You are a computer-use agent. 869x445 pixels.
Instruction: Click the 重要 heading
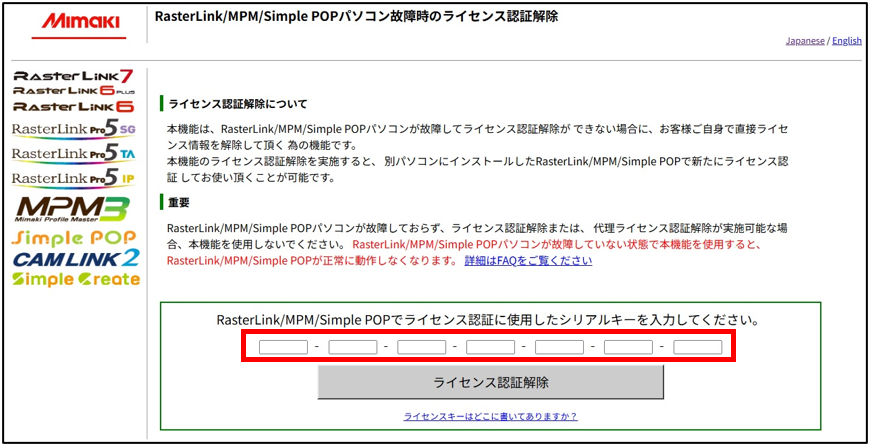pyautogui.click(x=179, y=203)
